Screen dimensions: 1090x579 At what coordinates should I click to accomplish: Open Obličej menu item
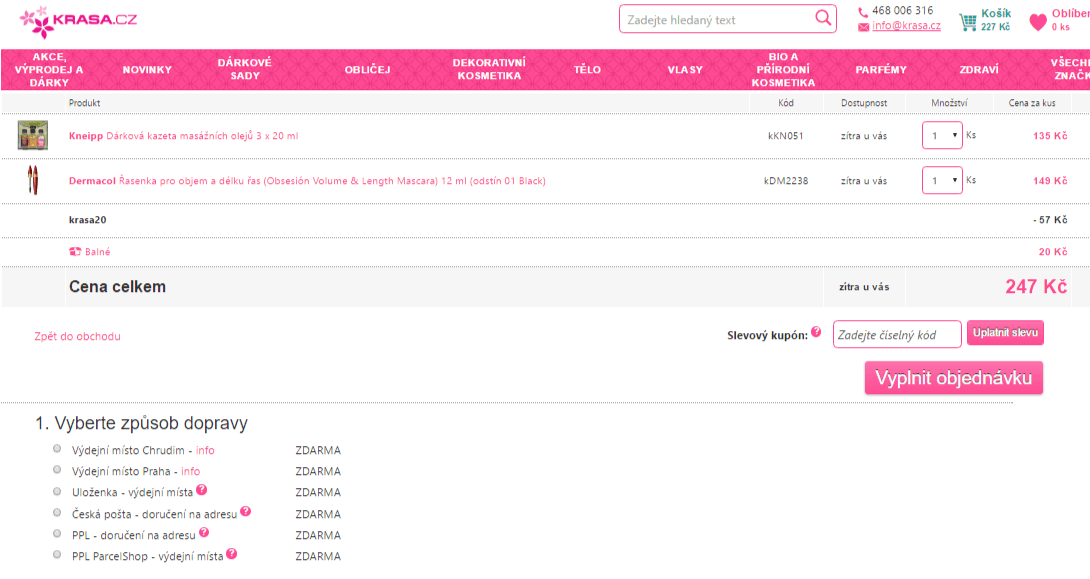tap(368, 70)
